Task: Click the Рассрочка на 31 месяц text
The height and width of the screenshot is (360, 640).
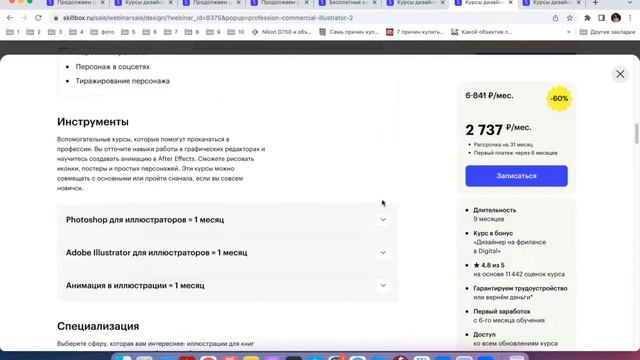Action: (503, 144)
